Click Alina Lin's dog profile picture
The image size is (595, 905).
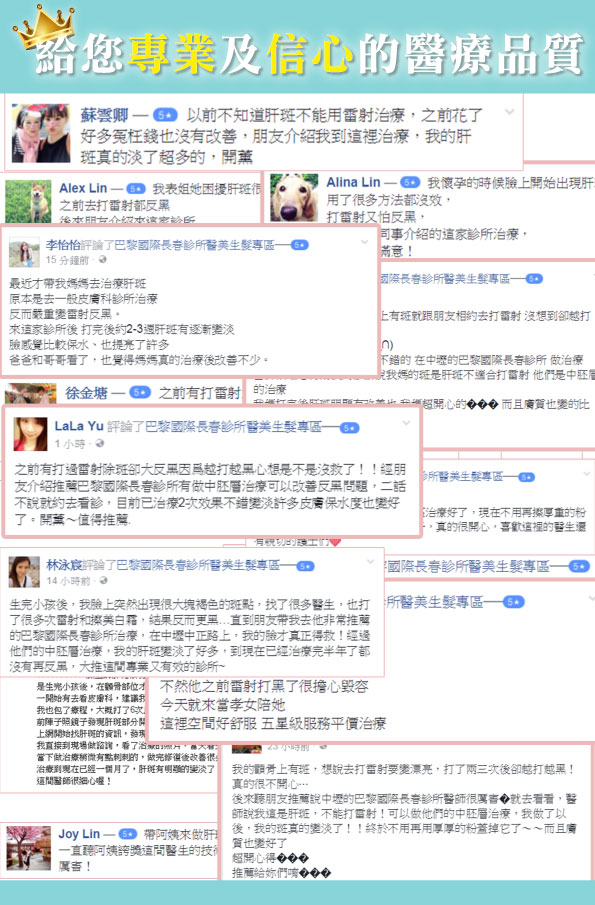point(294,197)
